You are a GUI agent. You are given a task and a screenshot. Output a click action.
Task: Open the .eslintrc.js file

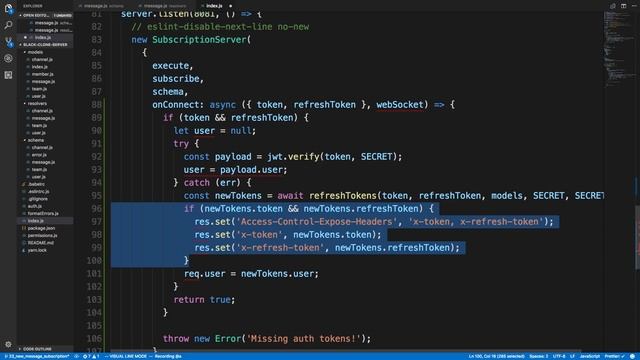(38, 191)
